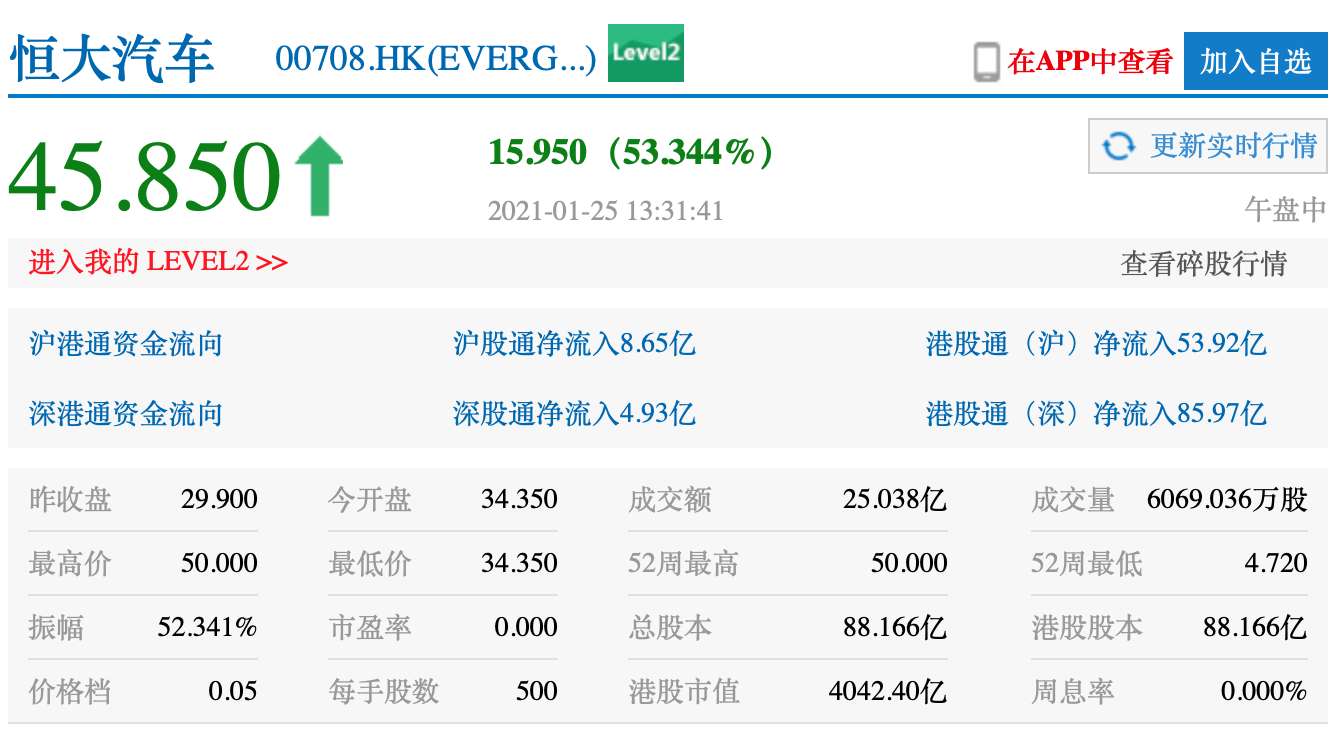Screen dimensions: 1344x748
Task: Click the 52周最高 label
Action: pos(684,563)
